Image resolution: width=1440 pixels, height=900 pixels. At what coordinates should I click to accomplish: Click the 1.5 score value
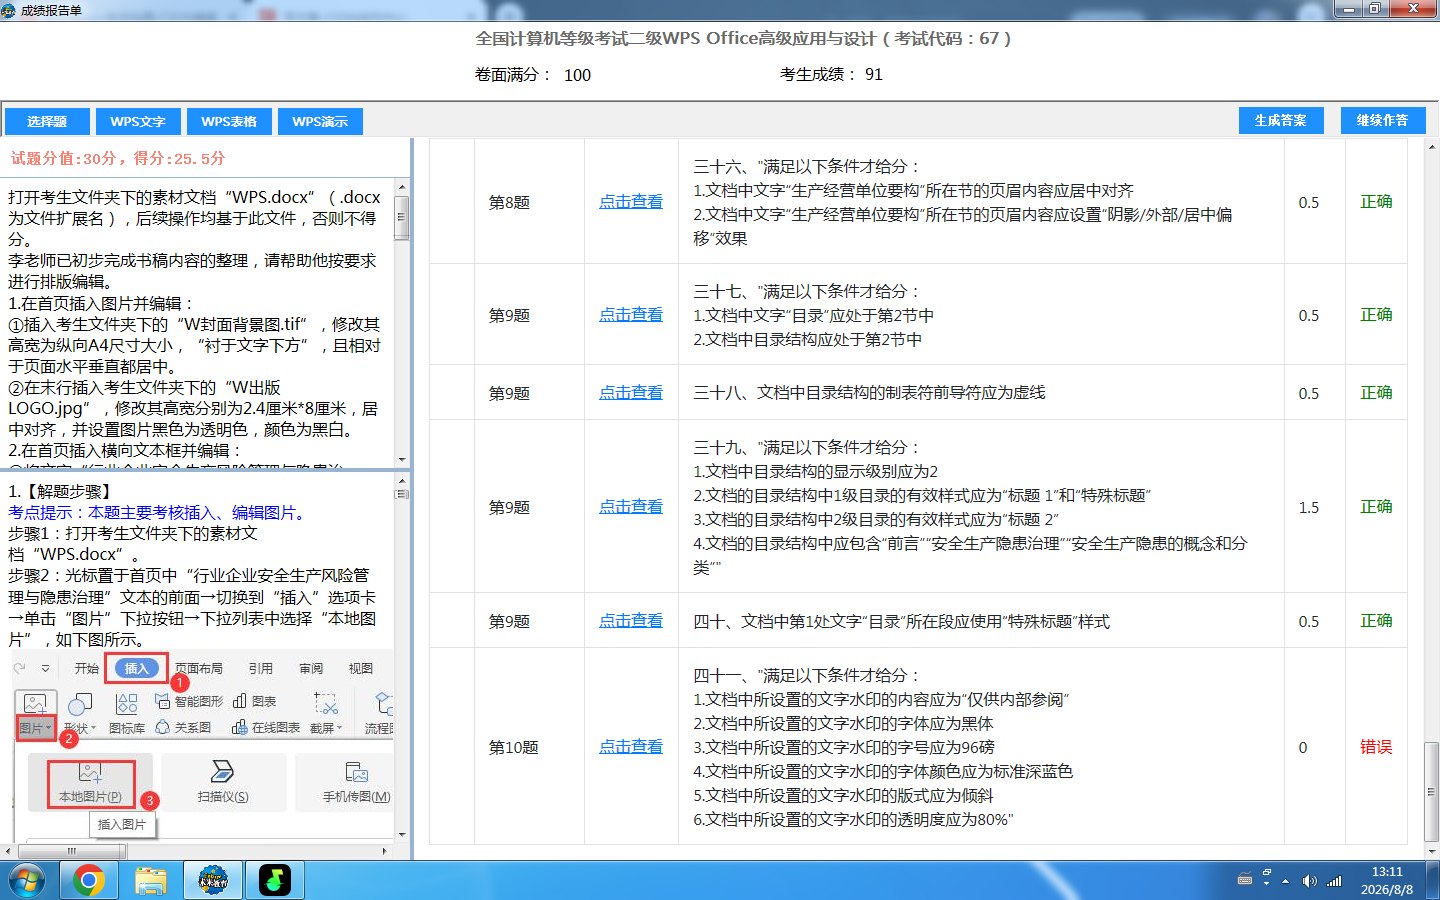(1309, 507)
